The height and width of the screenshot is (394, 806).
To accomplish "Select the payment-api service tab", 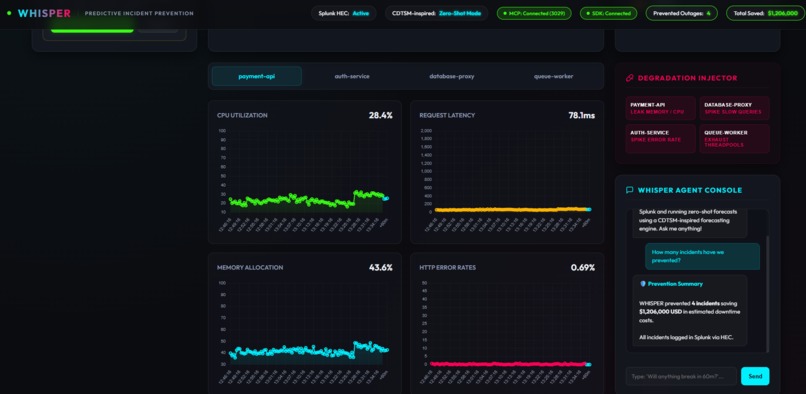I will [x=257, y=76].
